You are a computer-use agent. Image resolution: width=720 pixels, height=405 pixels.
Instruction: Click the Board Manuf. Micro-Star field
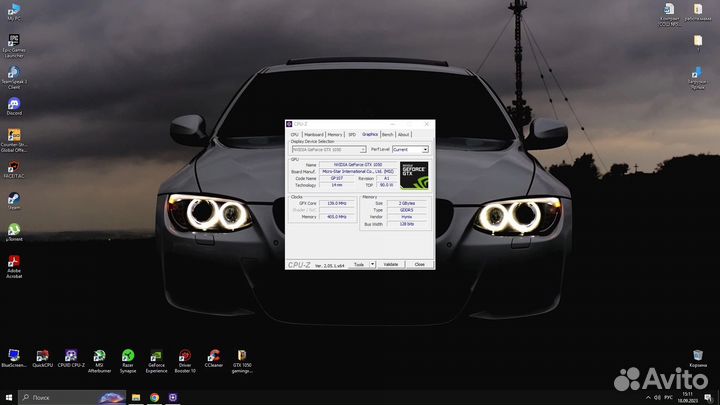click(x=358, y=171)
